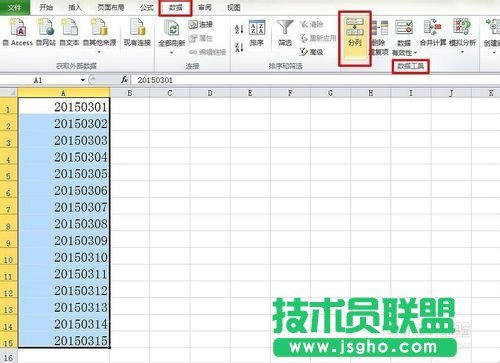Open the Sort (排序) dialog
500x363 pixels.
pyautogui.click(x=257, y=33)
